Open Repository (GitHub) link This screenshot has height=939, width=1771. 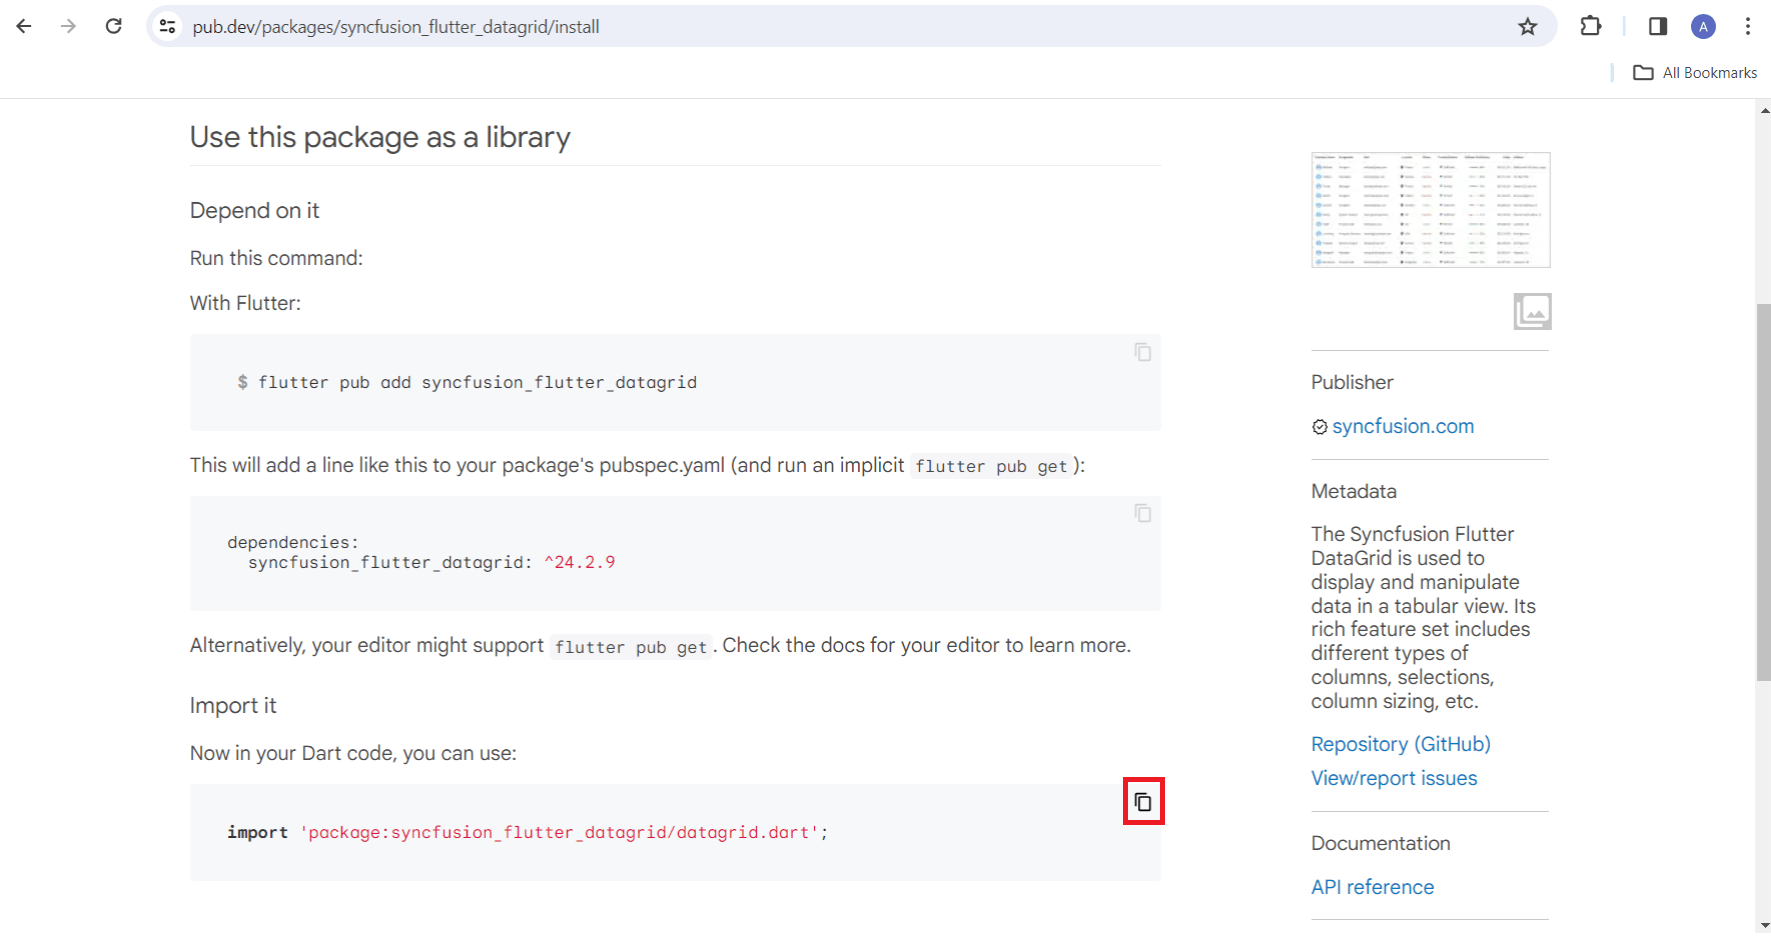pyautogui.click(x=1401, y=744)
